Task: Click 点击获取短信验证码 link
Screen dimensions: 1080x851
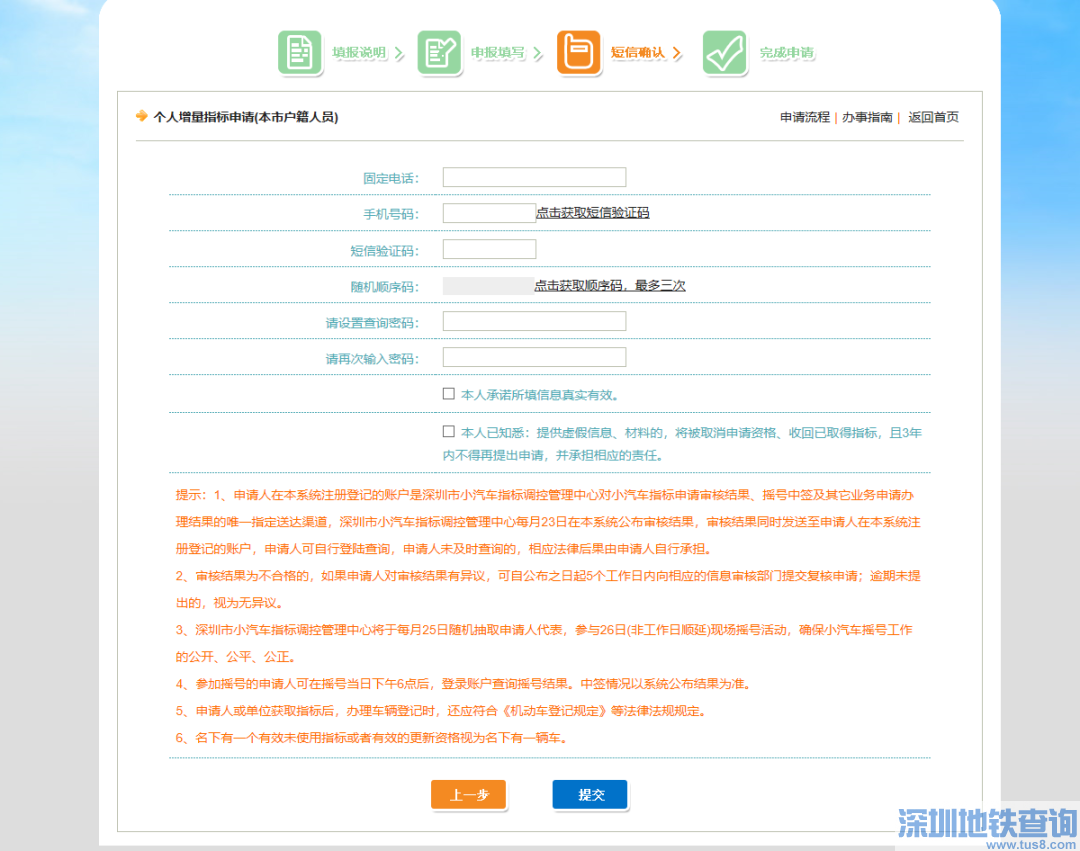Action: (x=593, y=213)
